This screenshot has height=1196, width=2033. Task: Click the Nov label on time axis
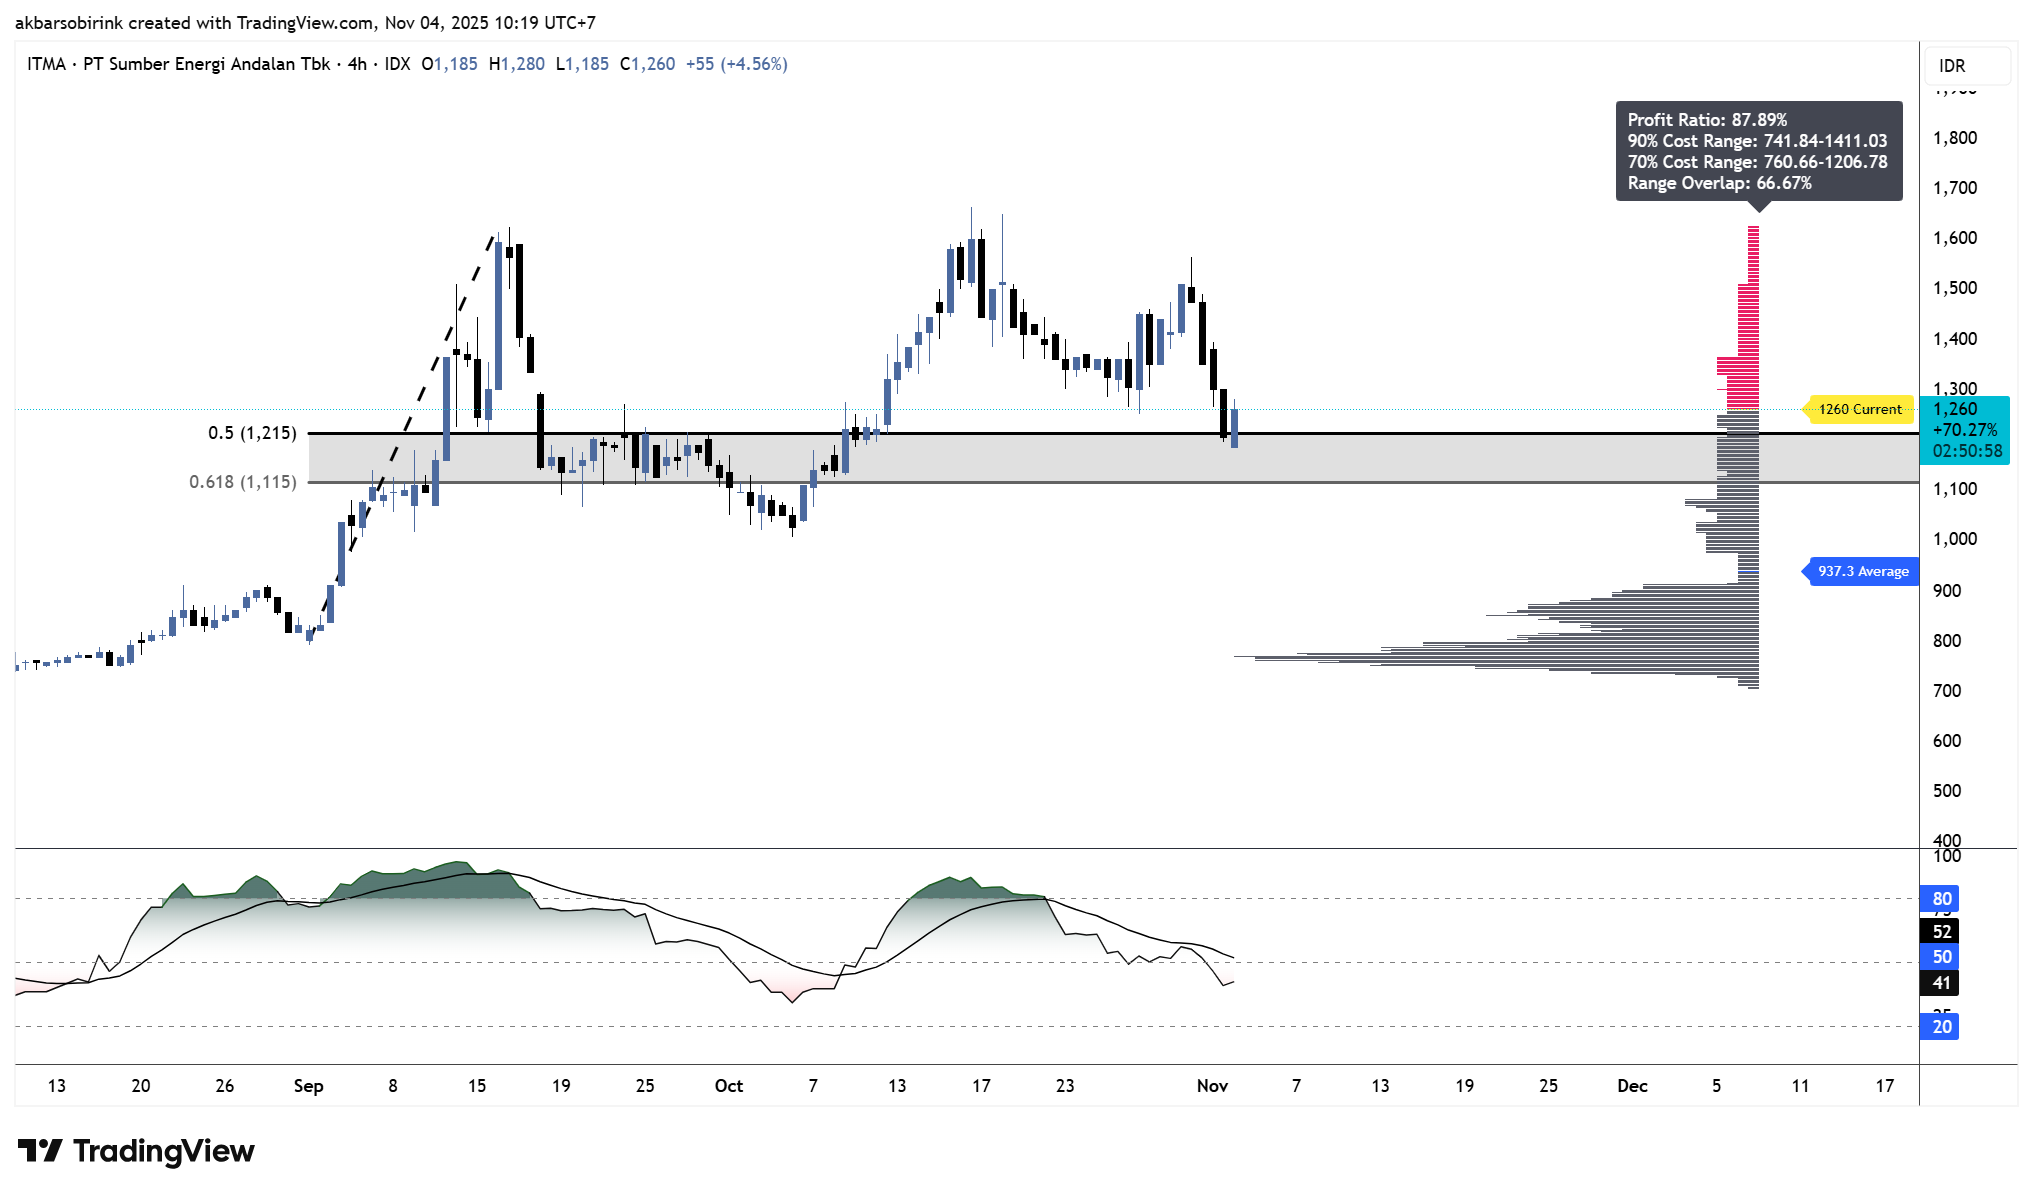click(1212, 1086)
